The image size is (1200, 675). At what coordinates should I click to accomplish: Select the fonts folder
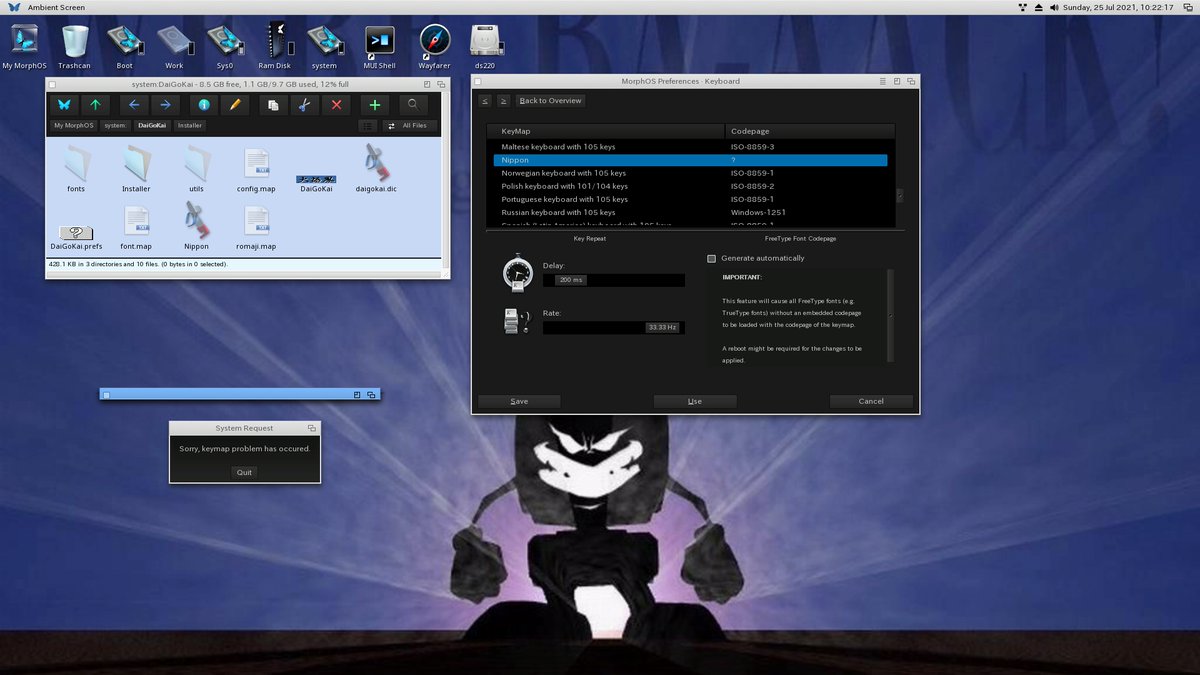(x=76, y=168)
